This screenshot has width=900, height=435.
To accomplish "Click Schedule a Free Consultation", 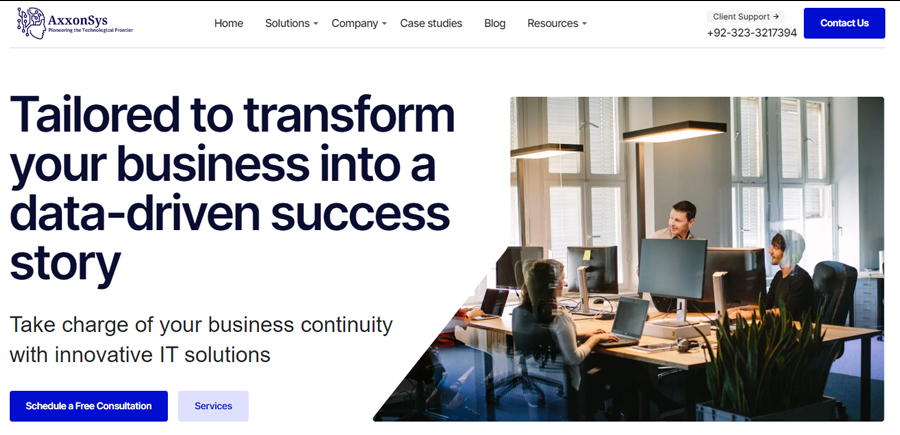I will coord(89,406).
